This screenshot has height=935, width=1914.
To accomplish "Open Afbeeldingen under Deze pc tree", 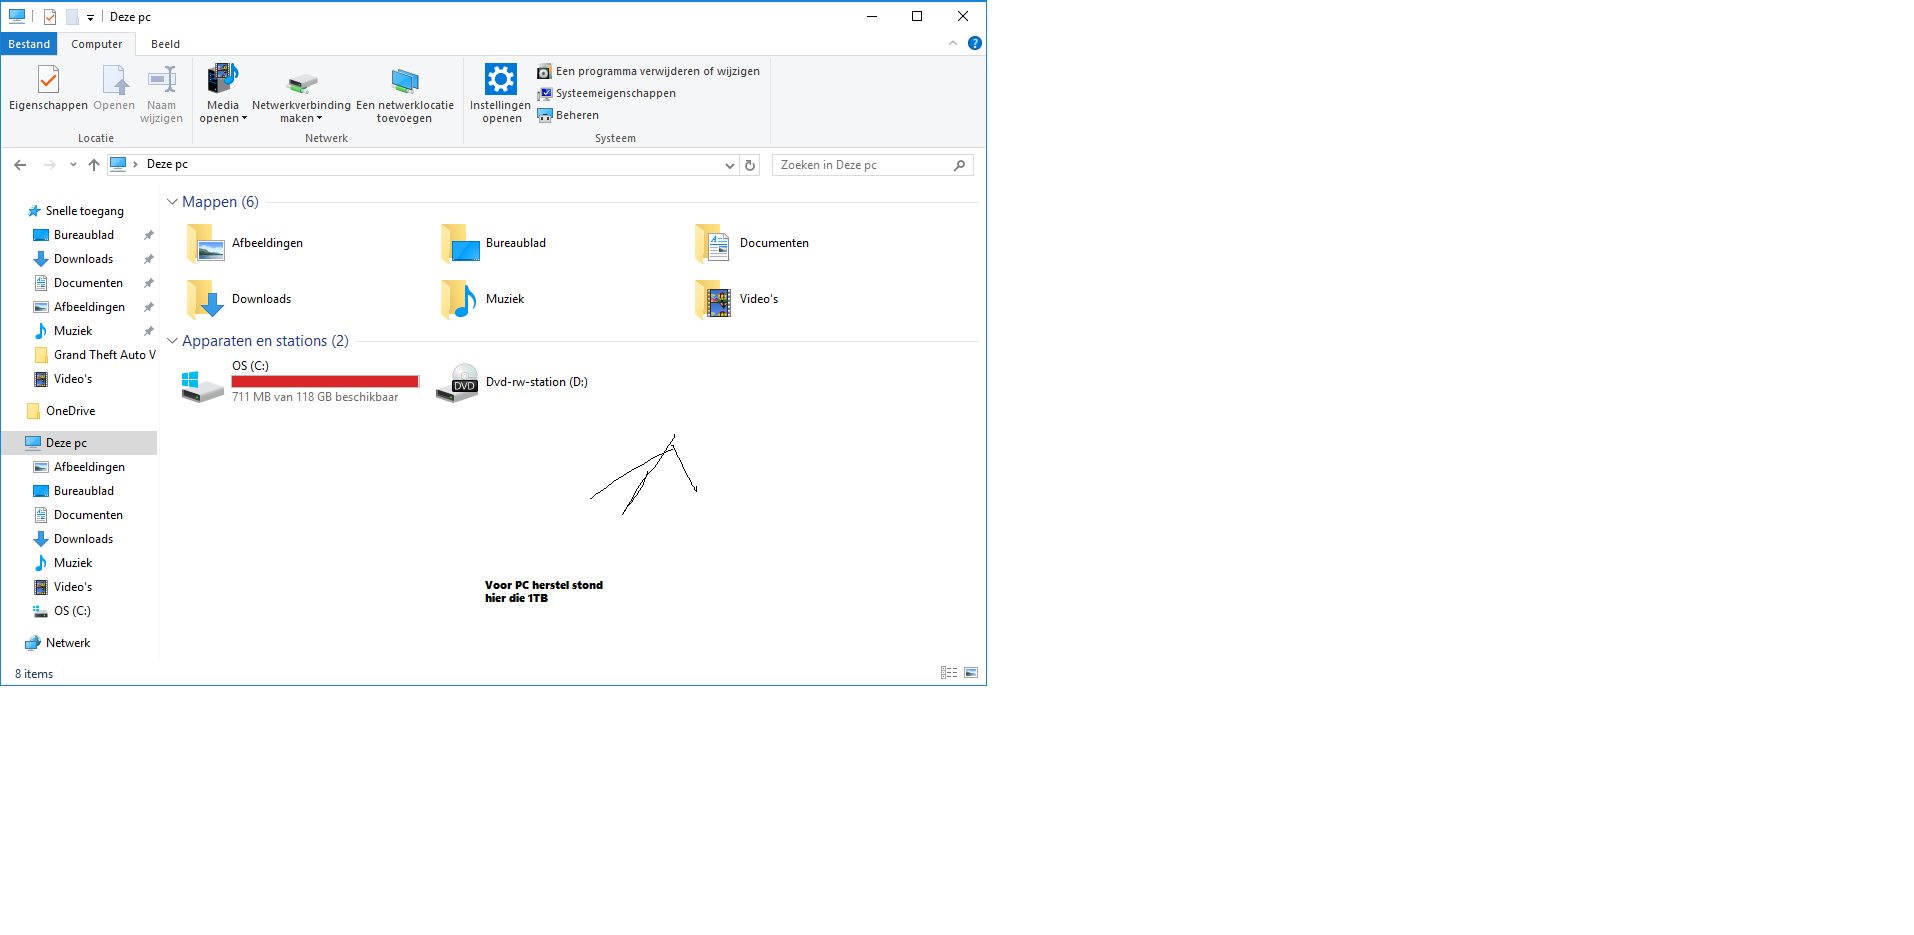I will pos(89,467).
